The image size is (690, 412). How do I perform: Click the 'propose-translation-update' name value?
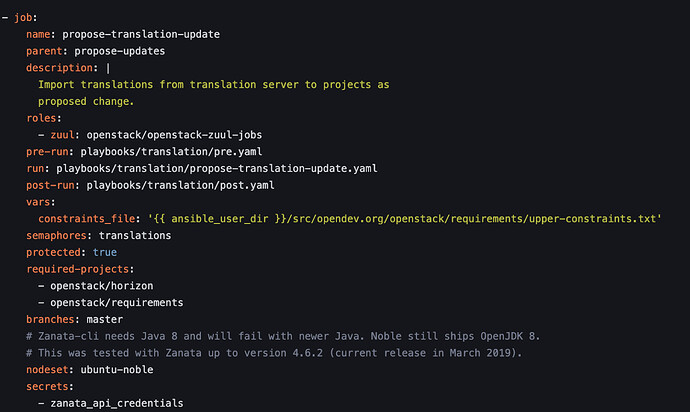point(140,34)
